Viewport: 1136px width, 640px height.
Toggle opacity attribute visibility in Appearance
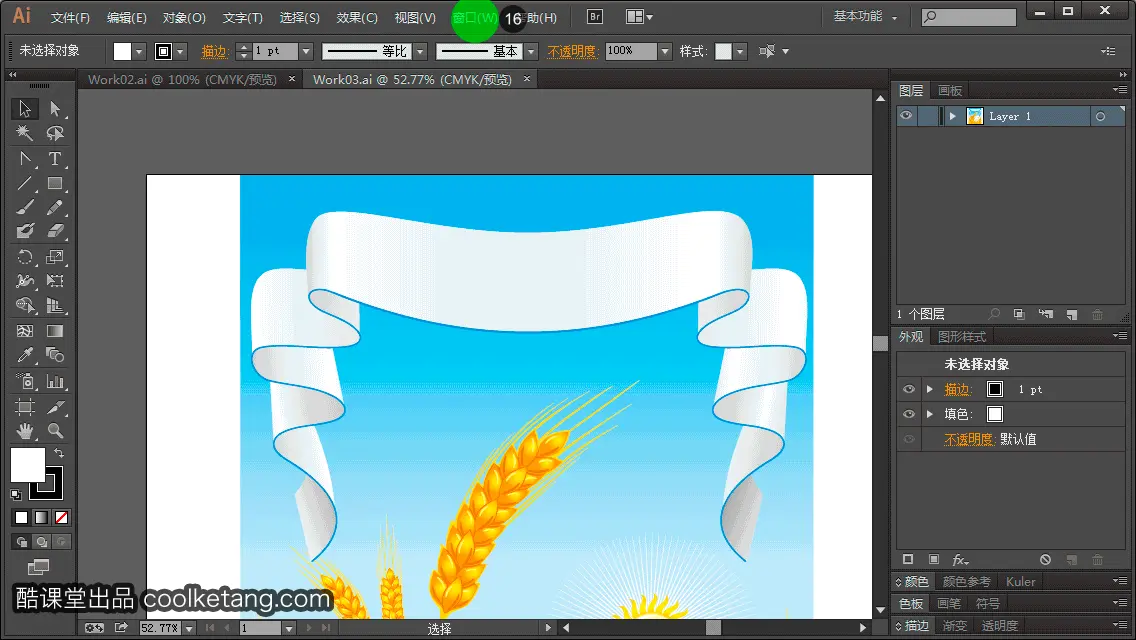909,439
